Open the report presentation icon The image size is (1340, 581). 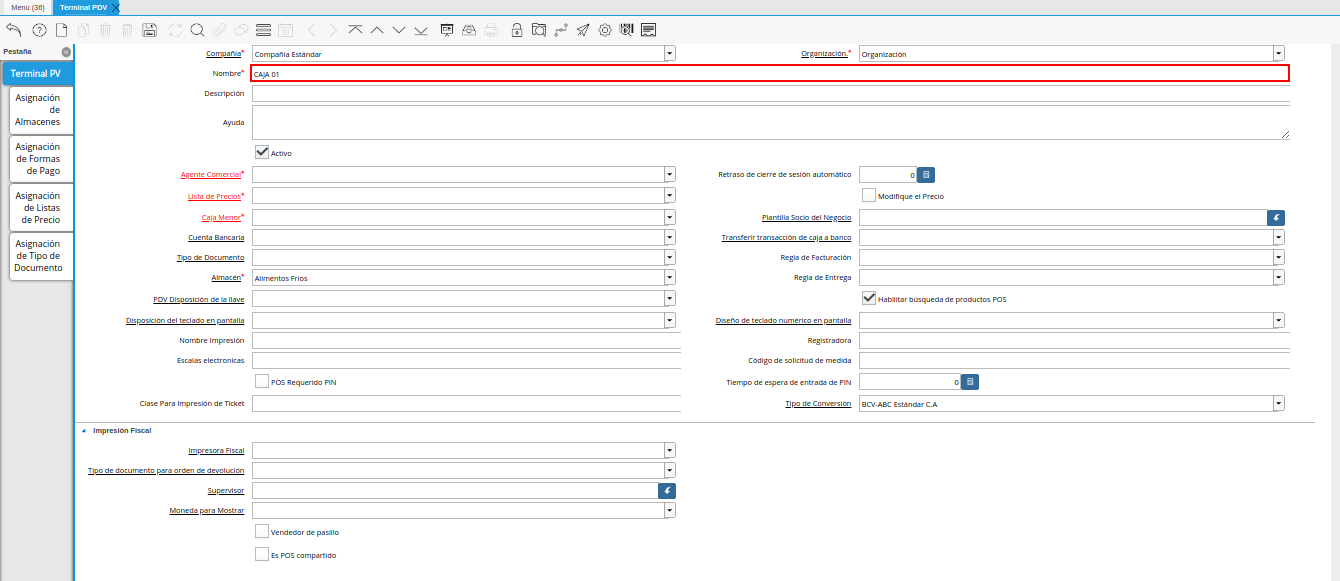click(x=447, y=30)
